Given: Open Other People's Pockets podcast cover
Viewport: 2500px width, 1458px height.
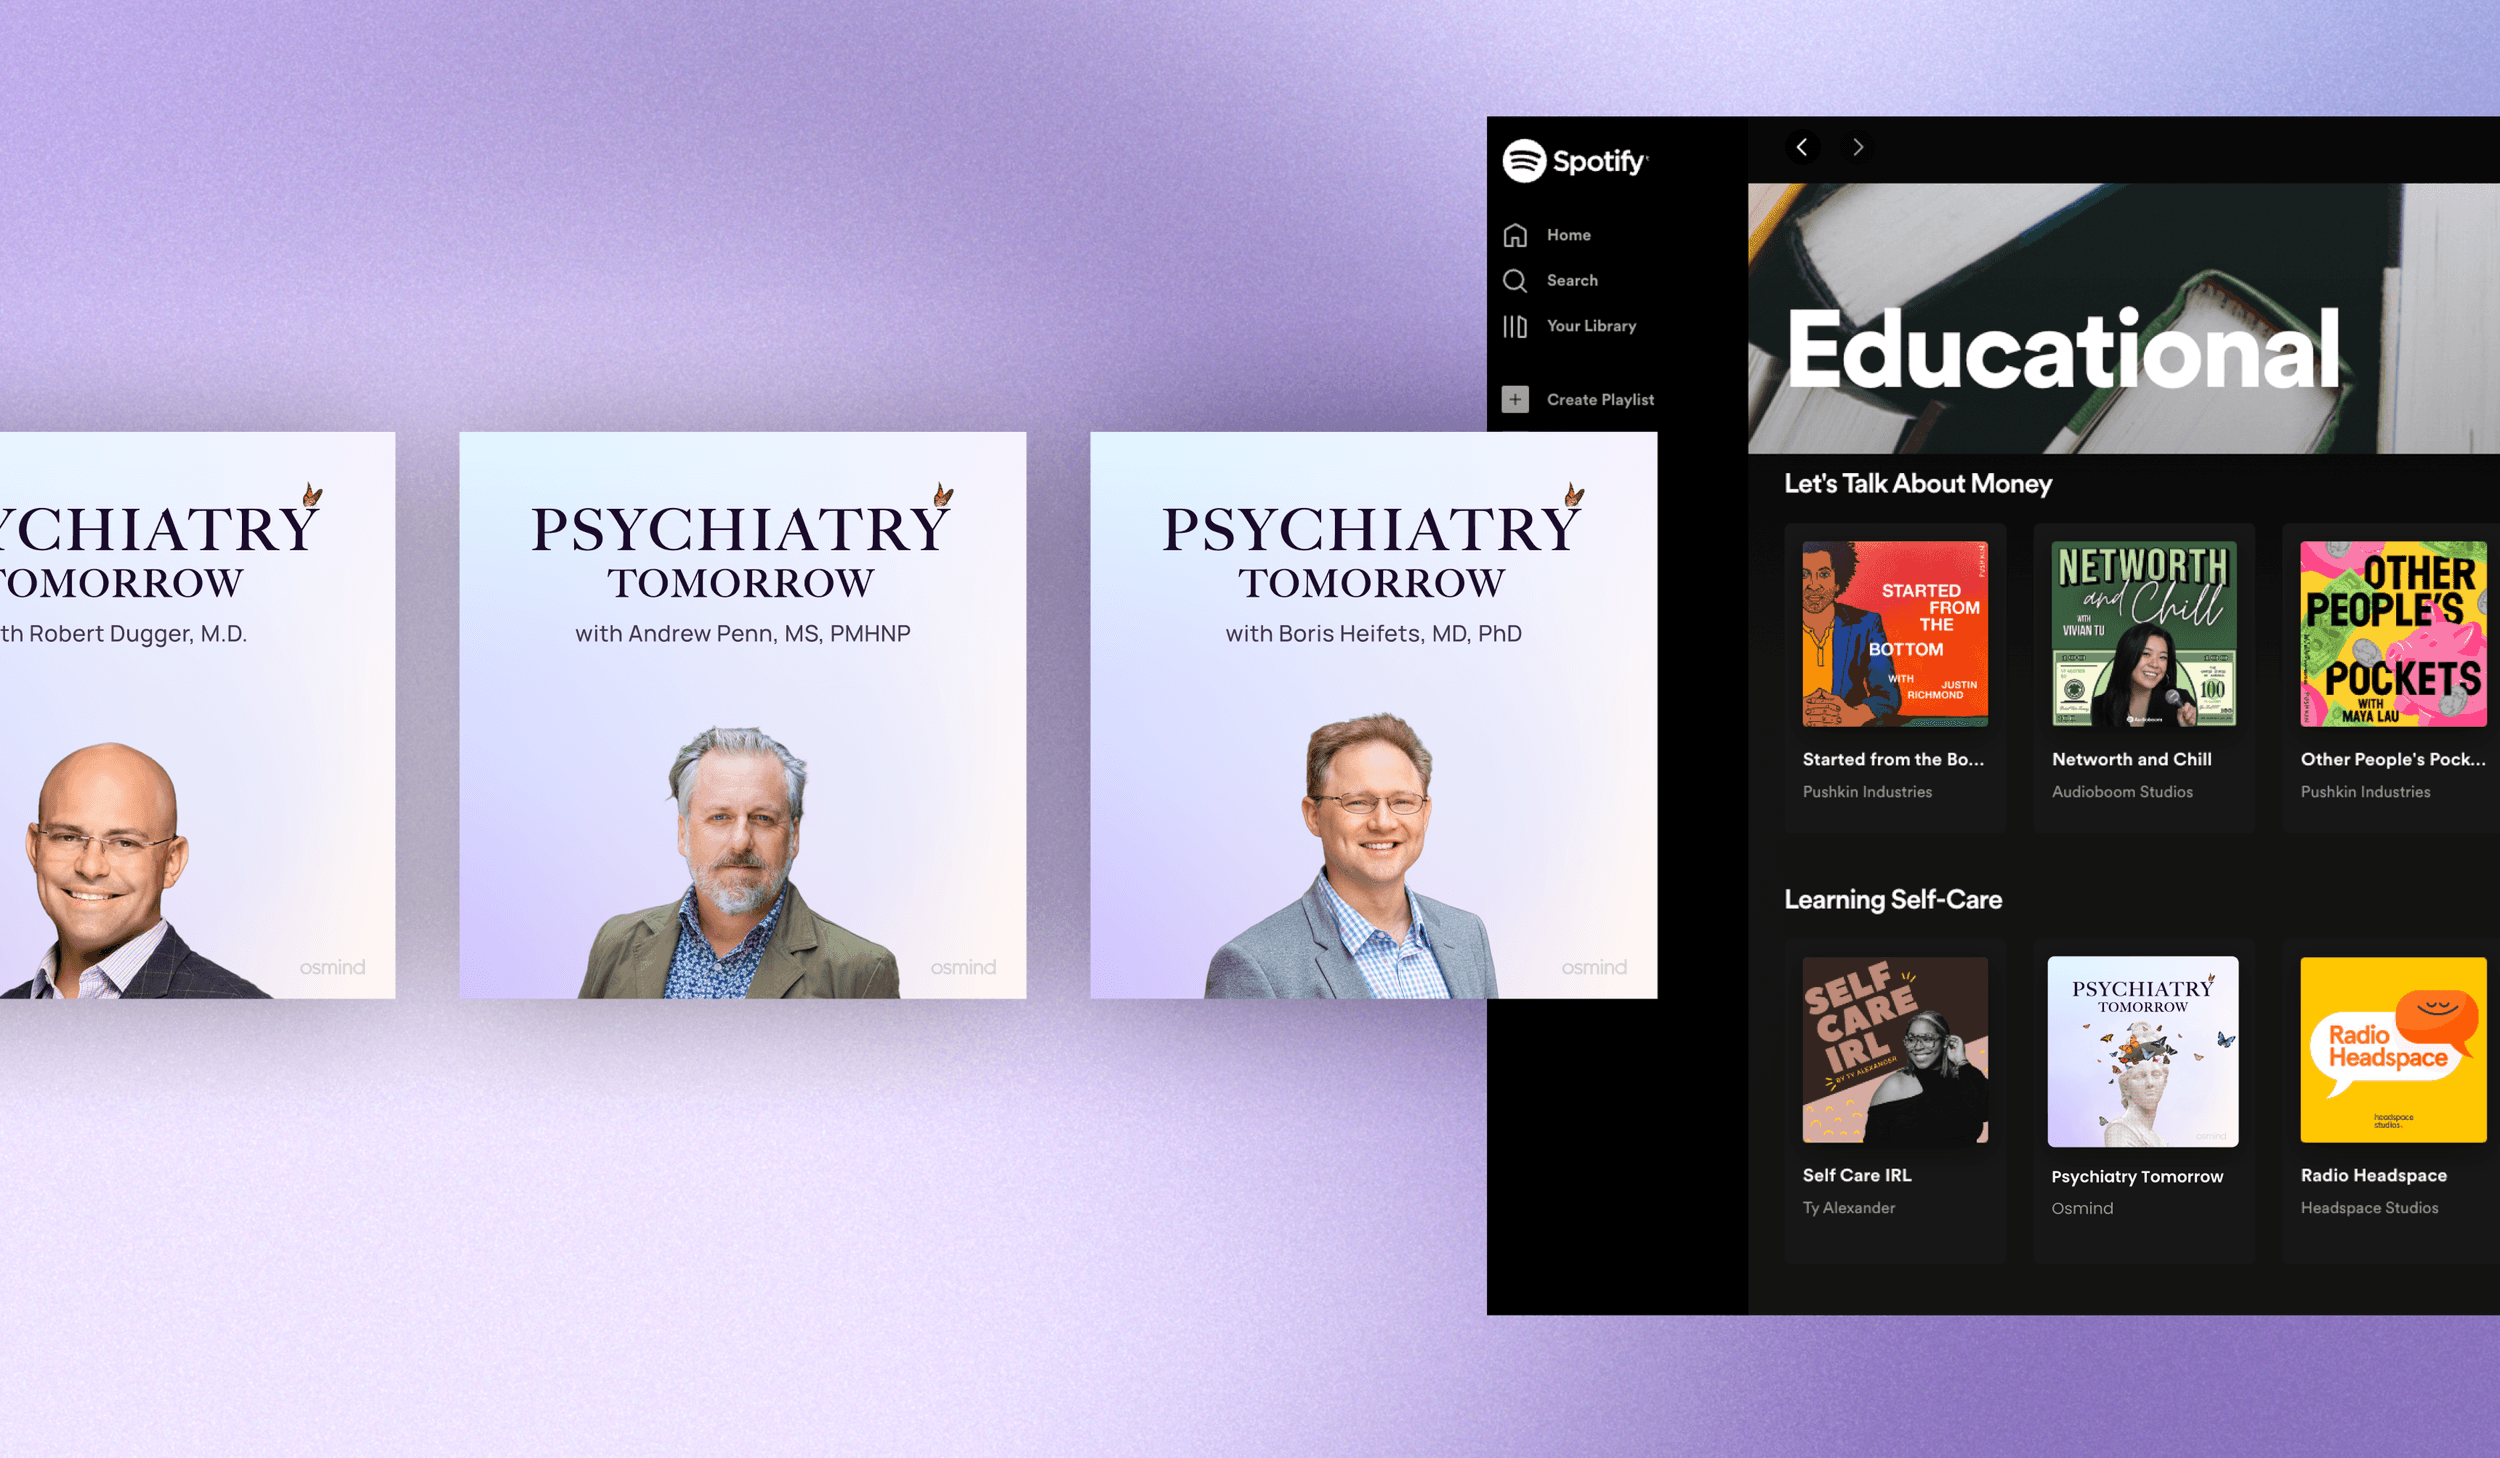Looking at the screenshot, I should (2392, 634).
